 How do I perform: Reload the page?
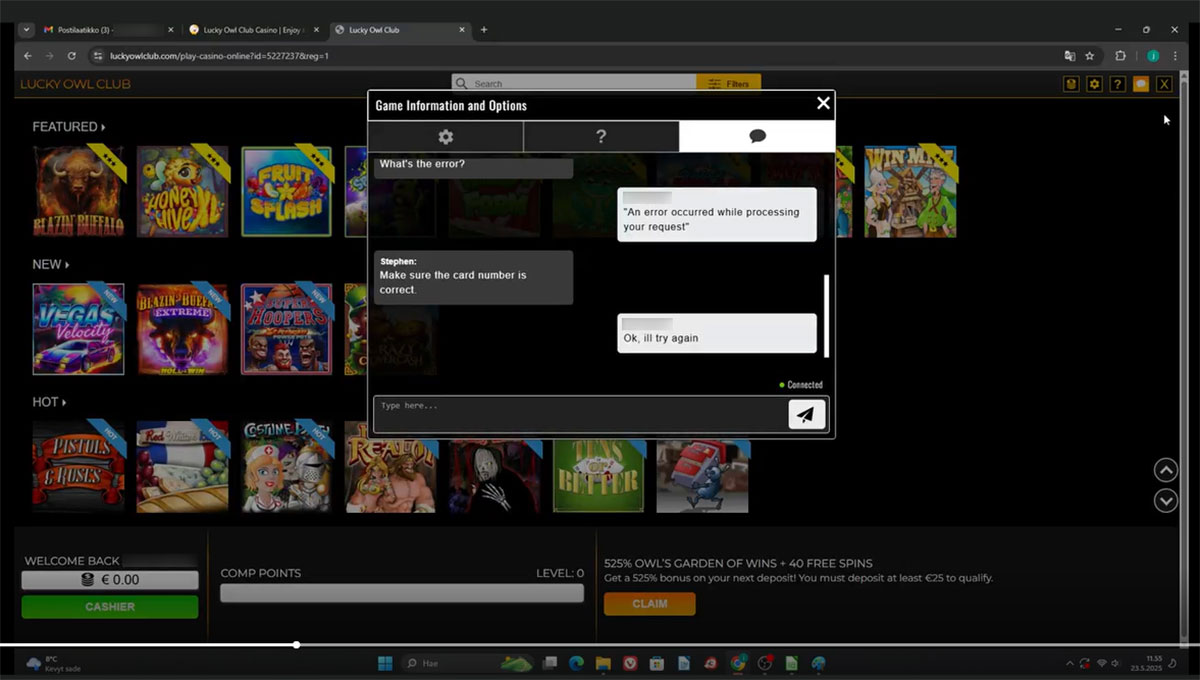click(x=72, y=56)
